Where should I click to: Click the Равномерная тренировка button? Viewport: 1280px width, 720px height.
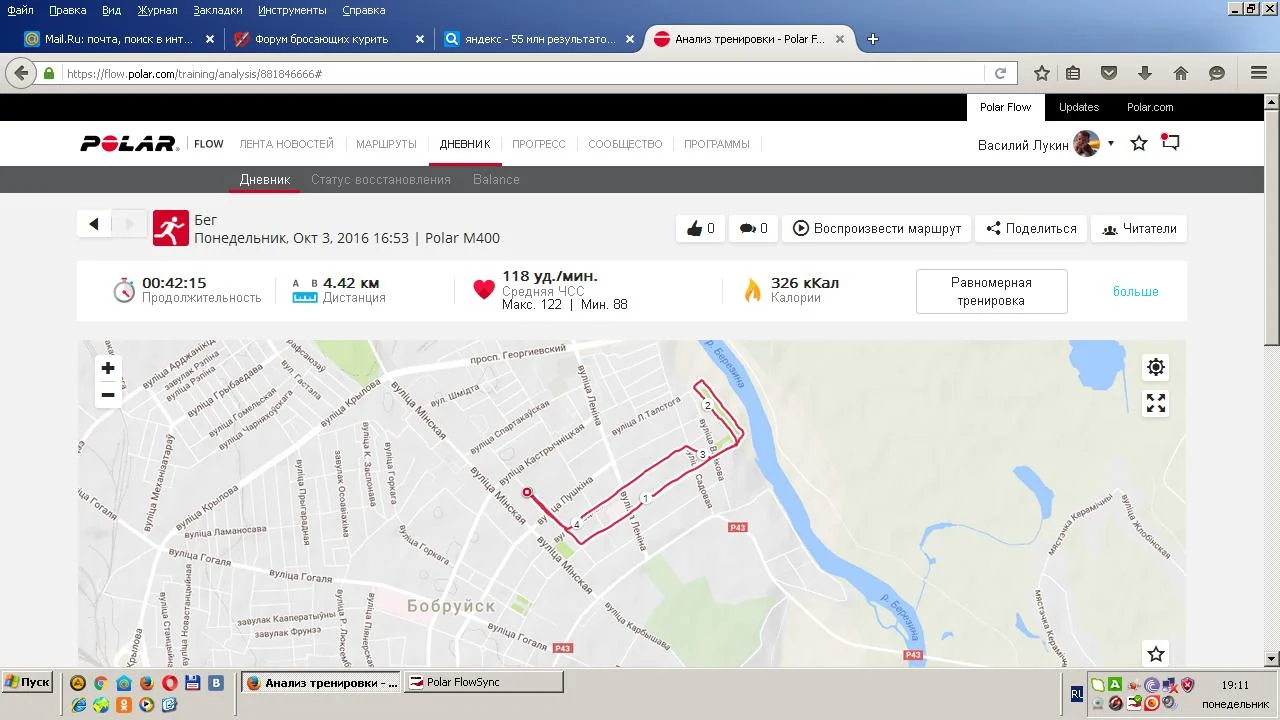click(x=991, y=291)
